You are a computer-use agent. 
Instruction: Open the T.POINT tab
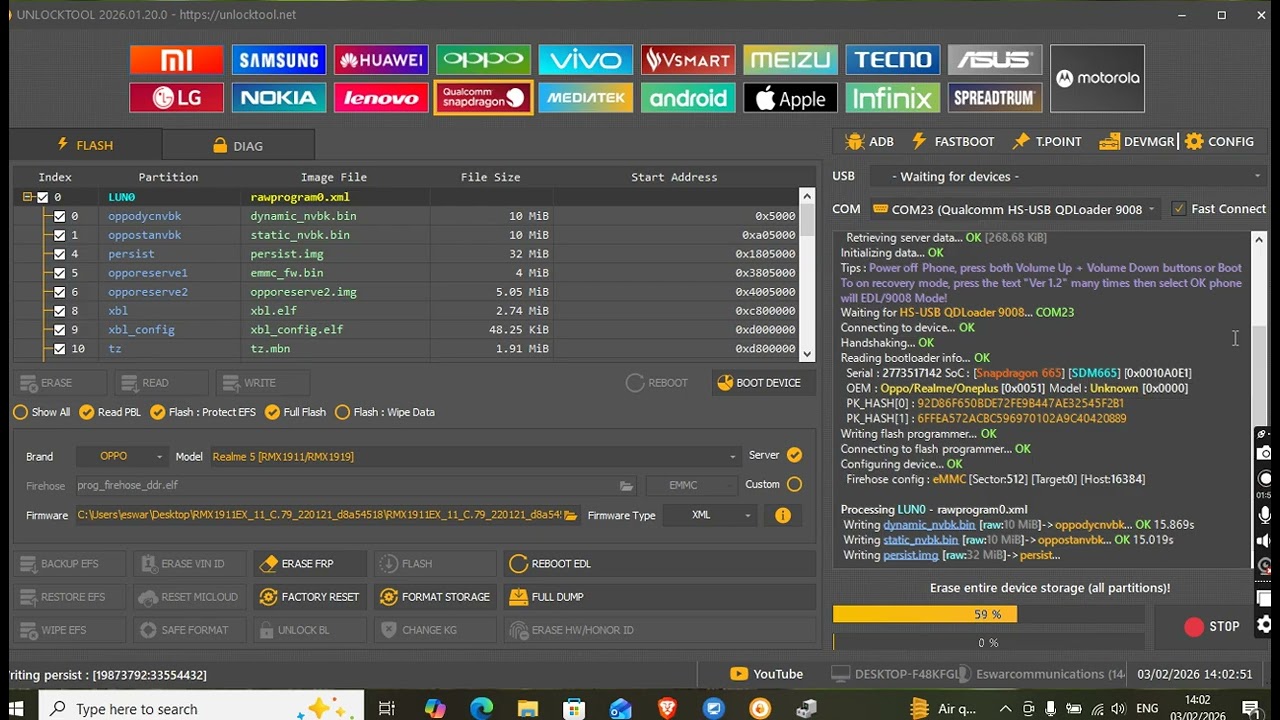click(1047, 141)
